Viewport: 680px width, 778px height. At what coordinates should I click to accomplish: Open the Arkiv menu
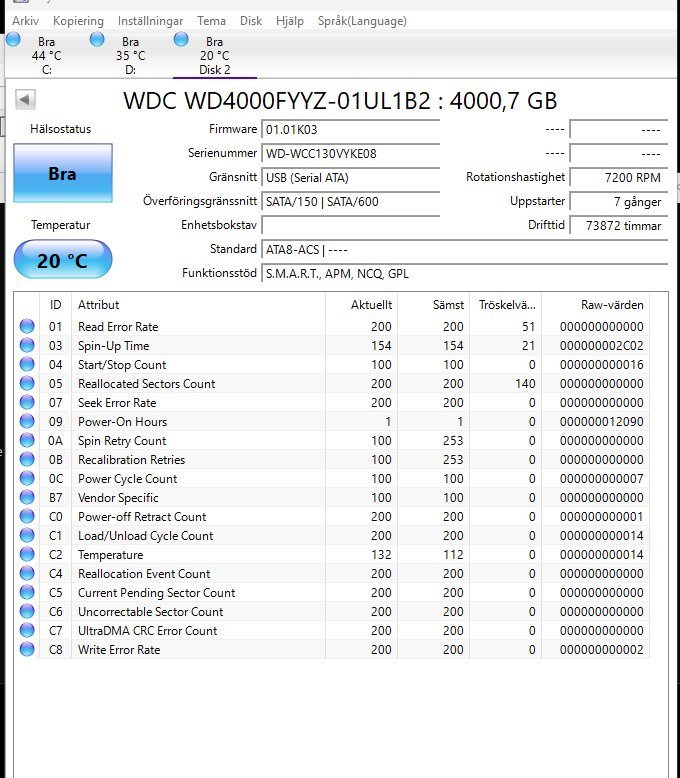pyautogui.click(x=25, y=21)
